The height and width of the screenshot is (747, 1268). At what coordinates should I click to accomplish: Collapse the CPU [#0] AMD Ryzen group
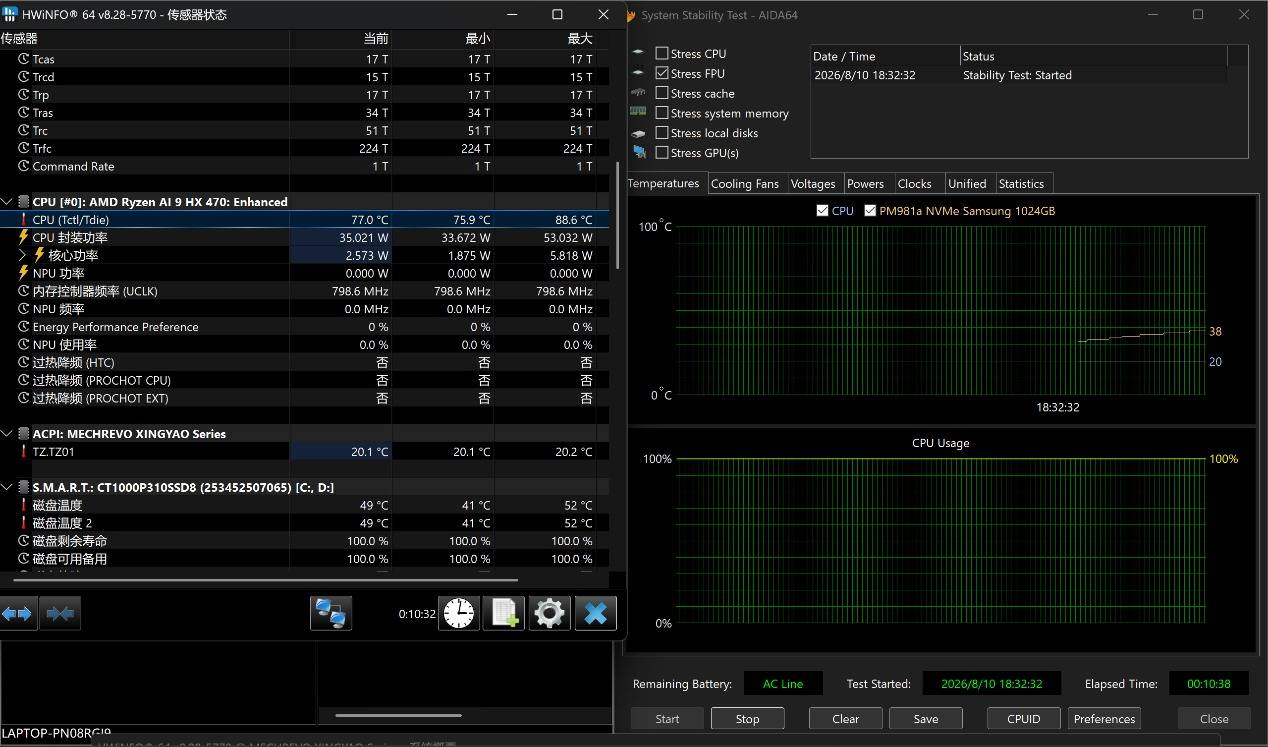point(8,202)
